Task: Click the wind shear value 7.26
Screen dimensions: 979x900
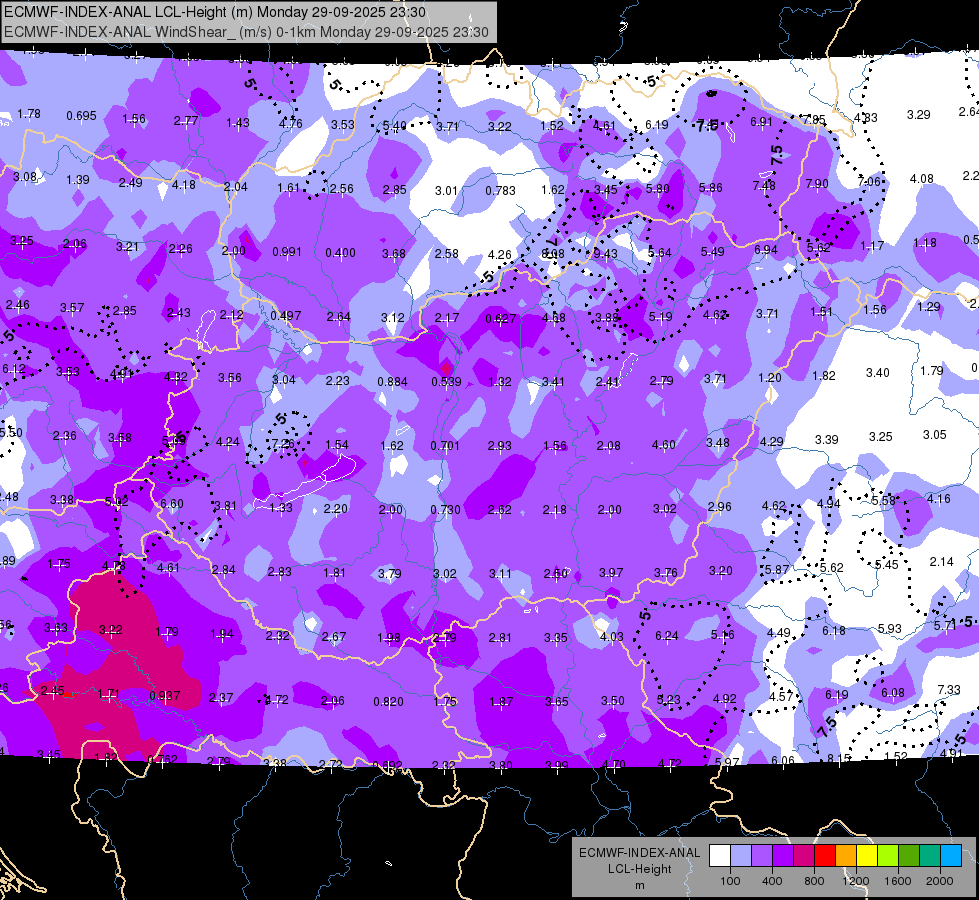Action: [283, 443]
